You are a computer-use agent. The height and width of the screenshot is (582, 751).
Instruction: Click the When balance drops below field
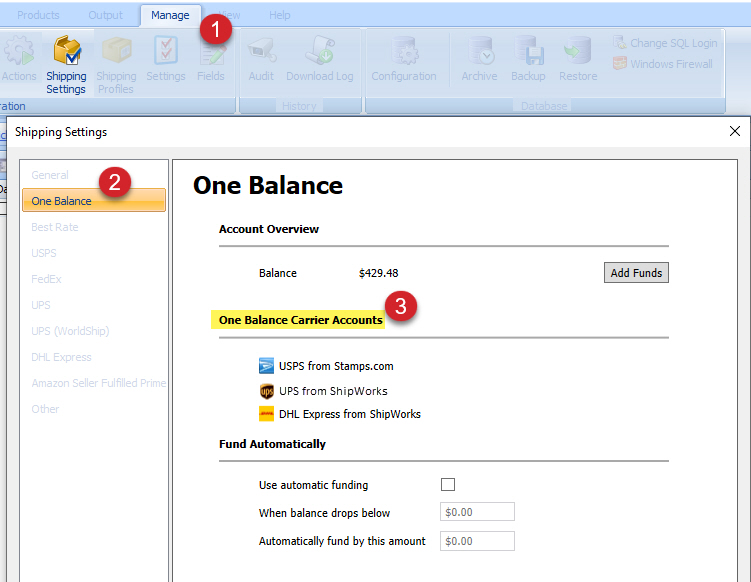pyautogui.click(x=477, y=512)
